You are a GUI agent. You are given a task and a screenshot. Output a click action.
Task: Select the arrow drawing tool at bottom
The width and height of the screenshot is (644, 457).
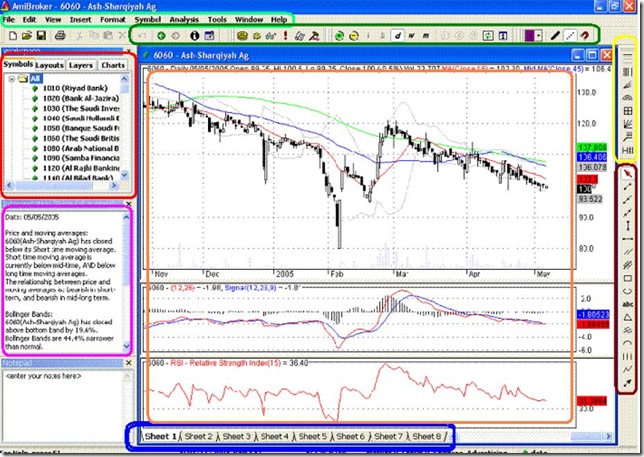coord(627,383)
